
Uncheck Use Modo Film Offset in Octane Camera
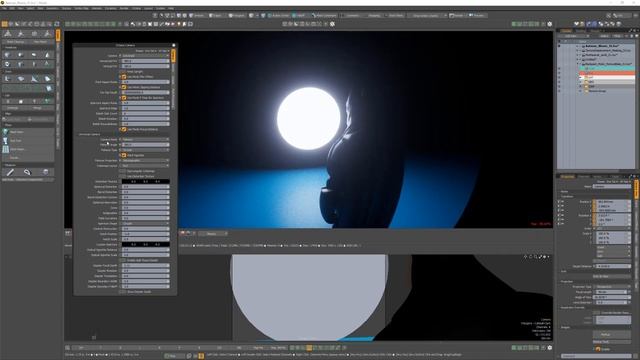click(x=124, y=77)
